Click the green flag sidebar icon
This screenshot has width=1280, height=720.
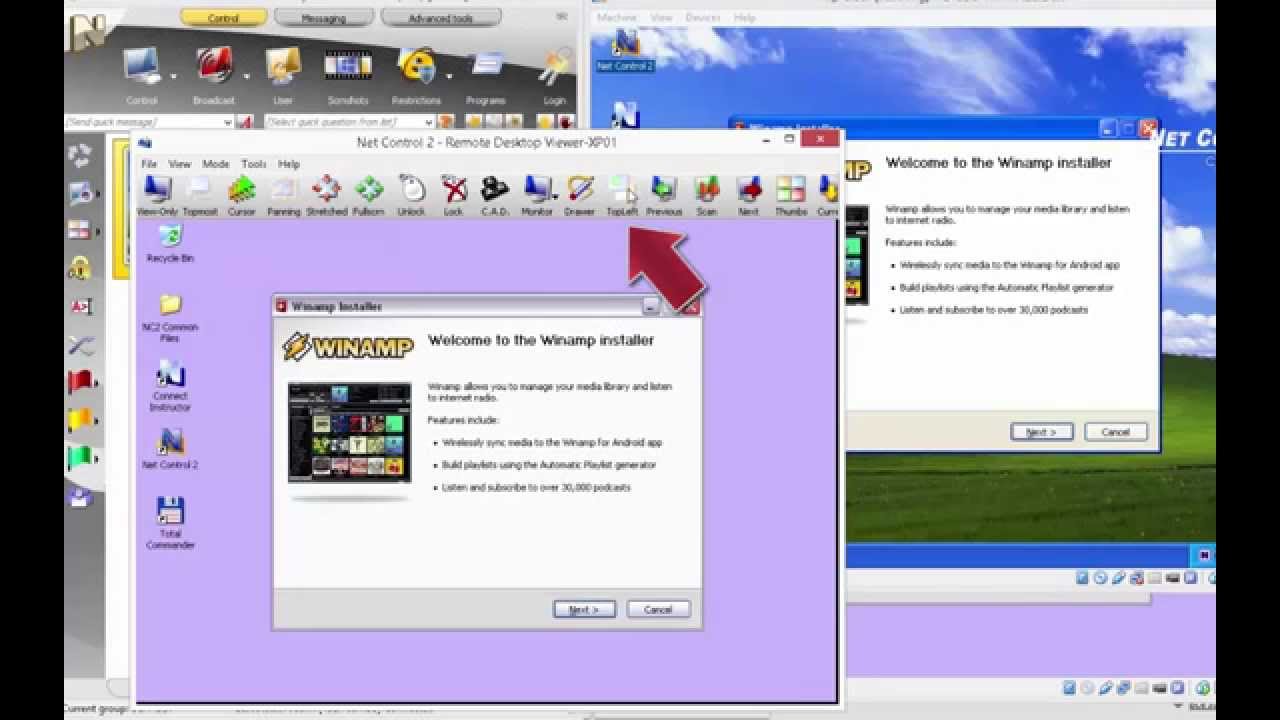click(x=80, y=458)
